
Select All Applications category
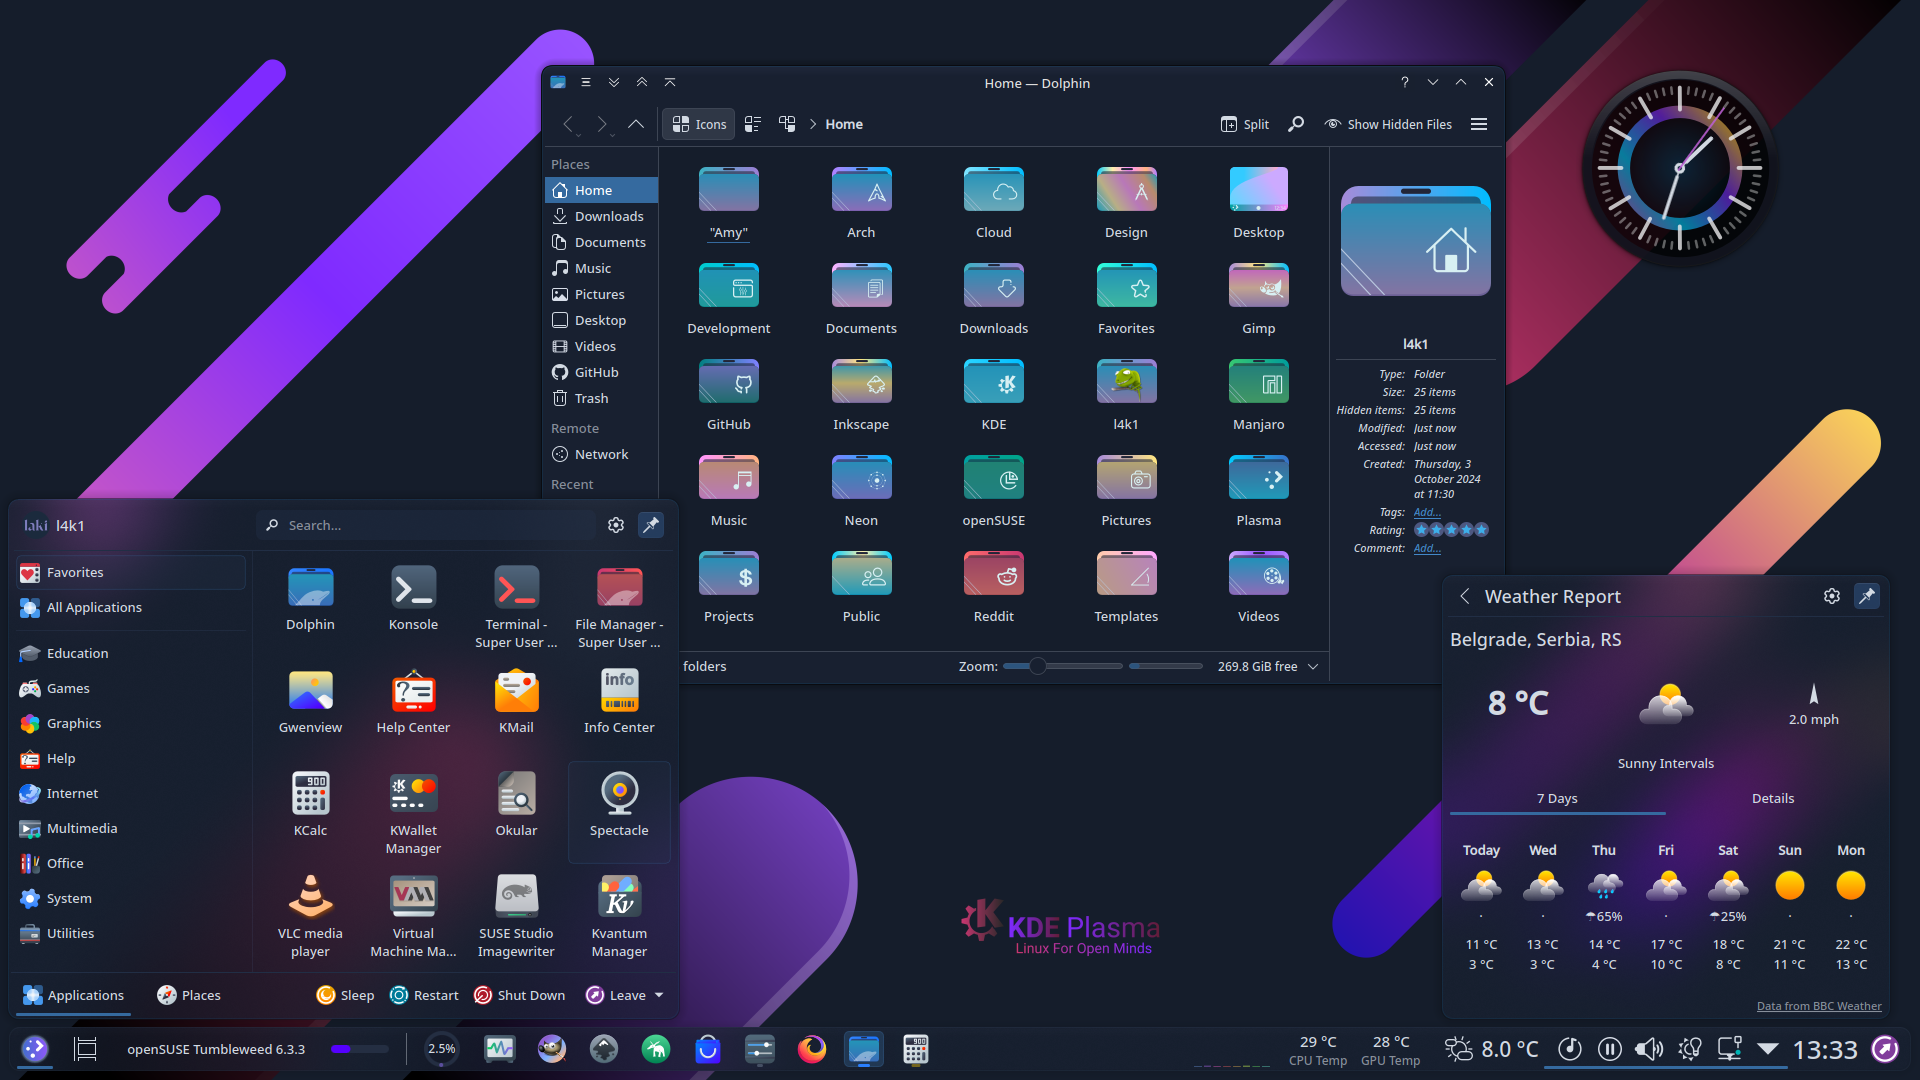pyautogui.click(x=130, y=607)
